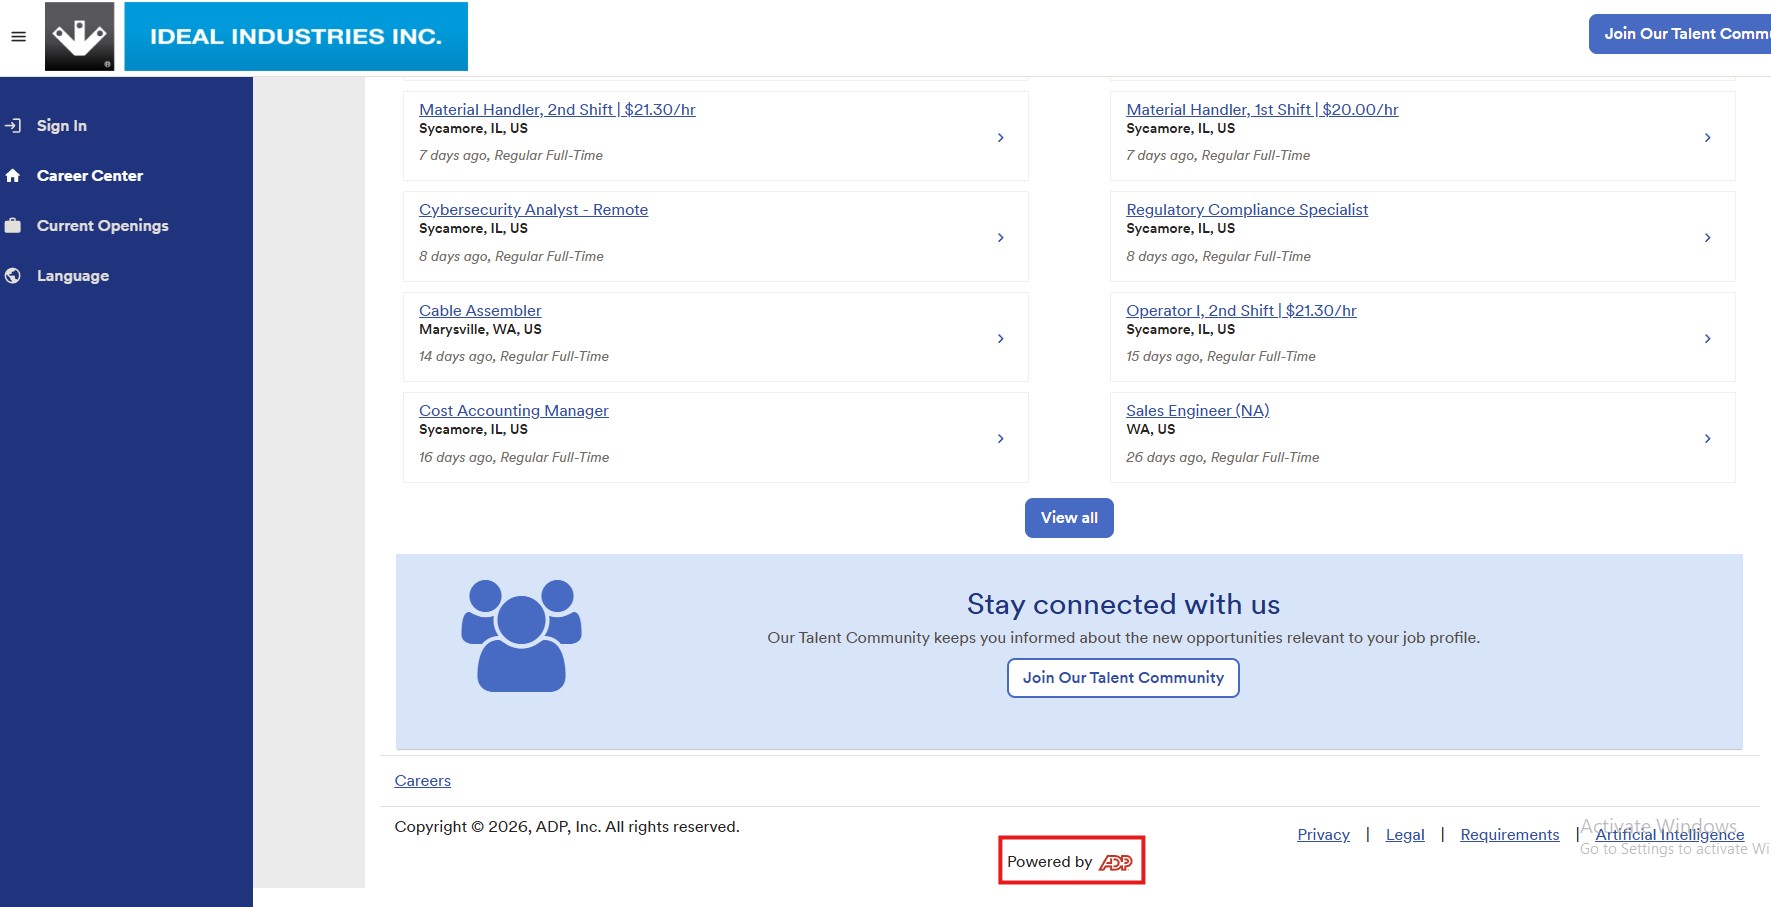Click Join Our Talent Community outlined button
Viewport: 1771px width, 907px height.
1123,678
